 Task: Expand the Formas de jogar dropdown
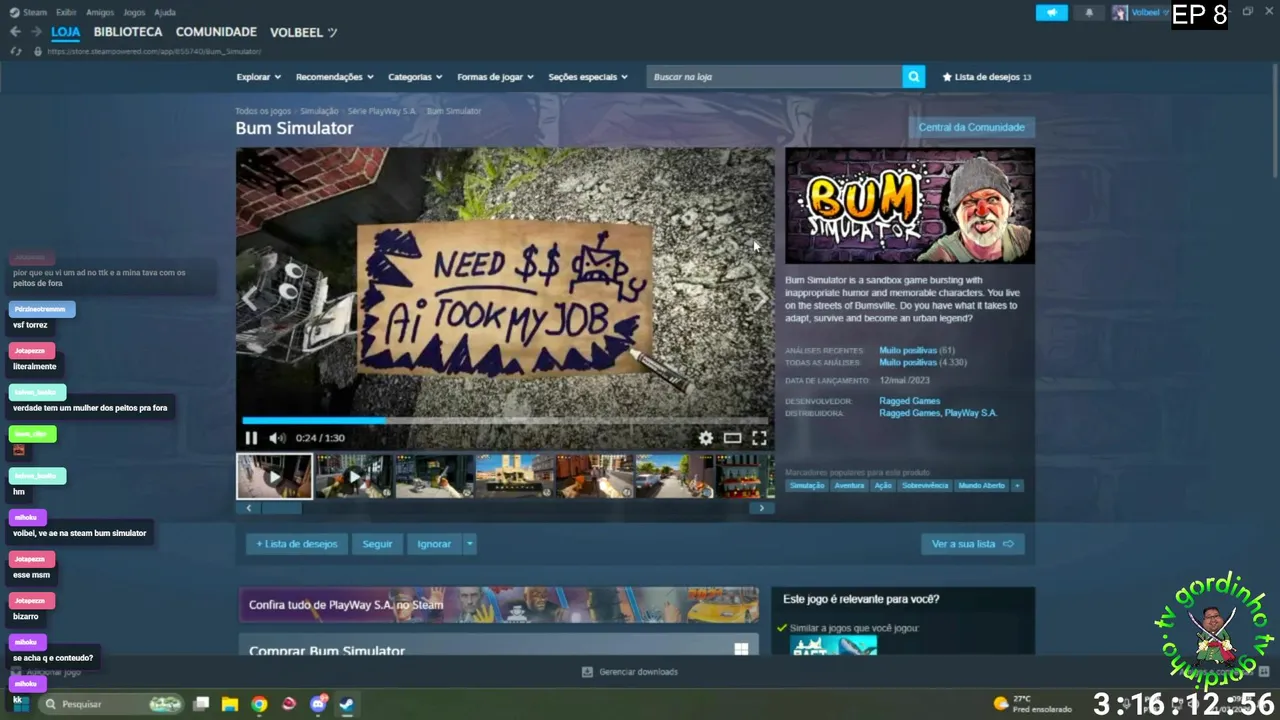pos(496,77)
